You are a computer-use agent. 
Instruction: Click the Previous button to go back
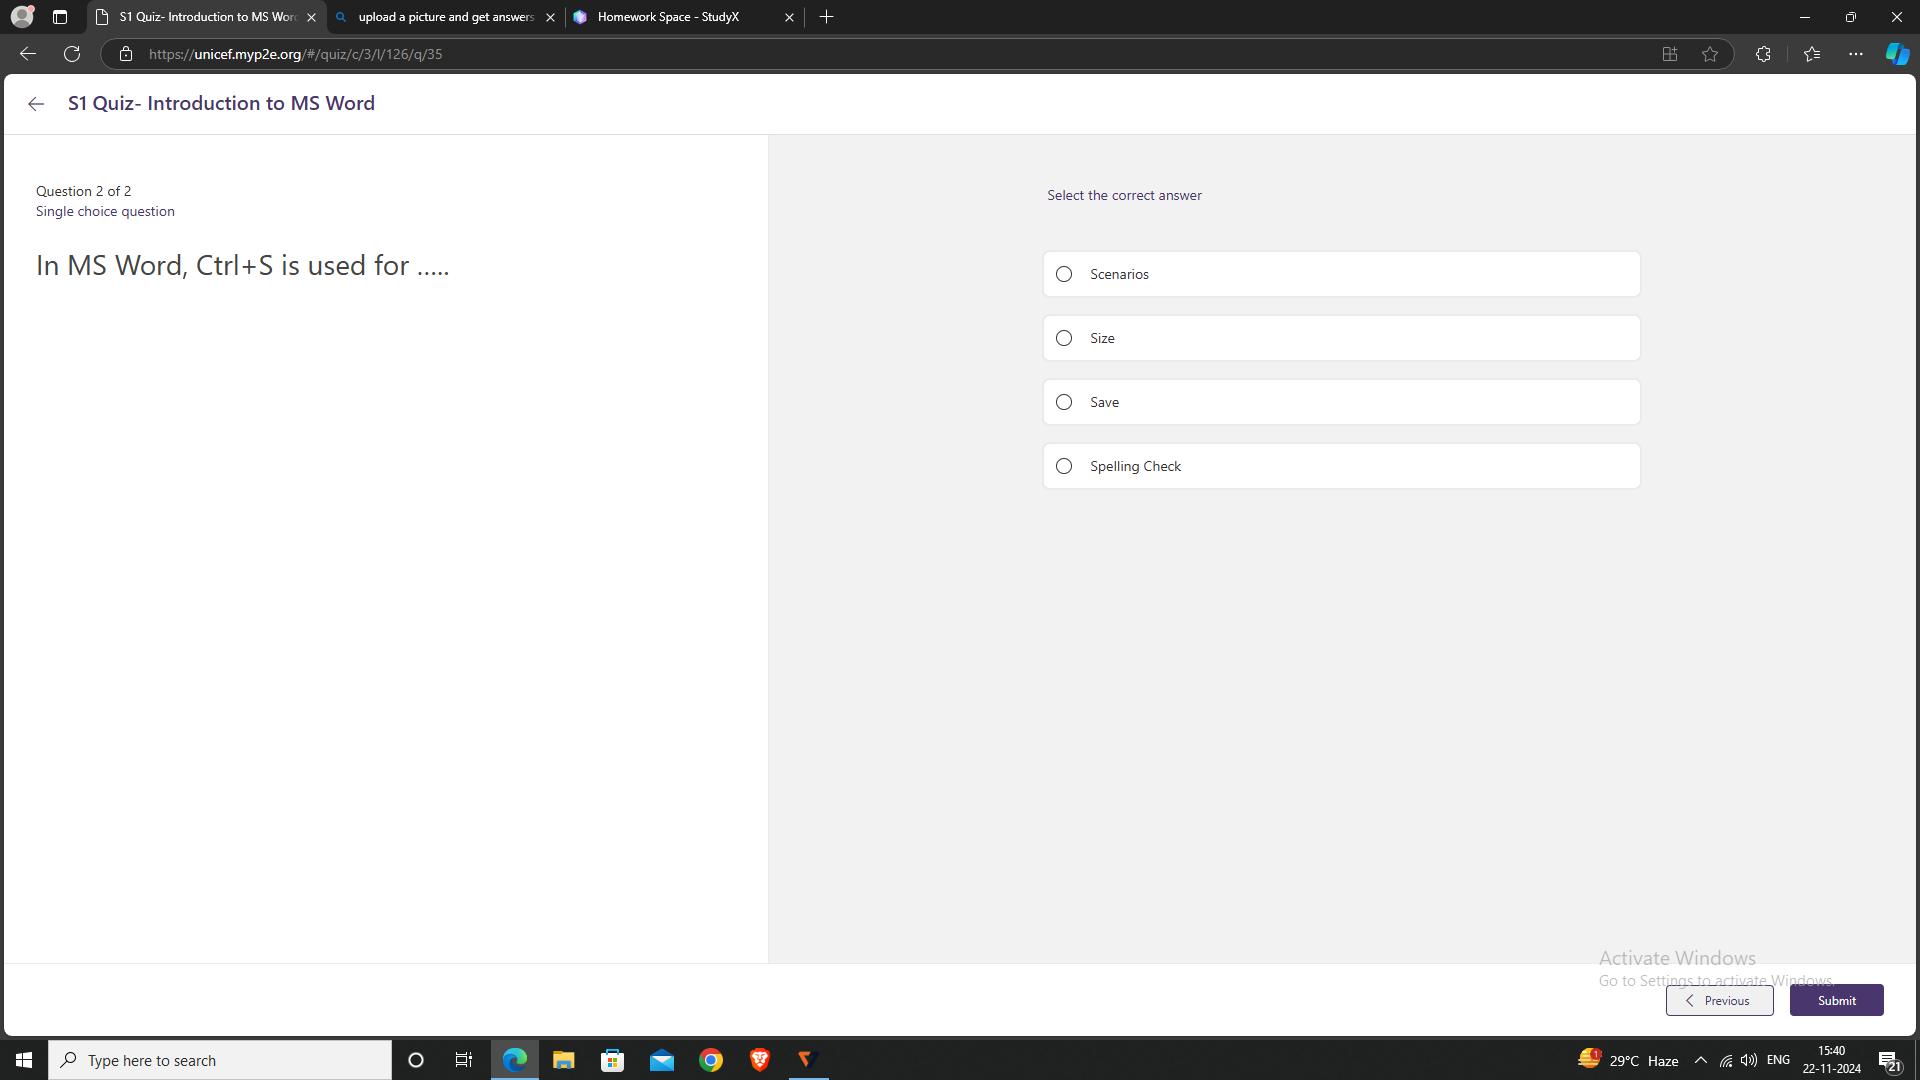tap(1718, 1000)
